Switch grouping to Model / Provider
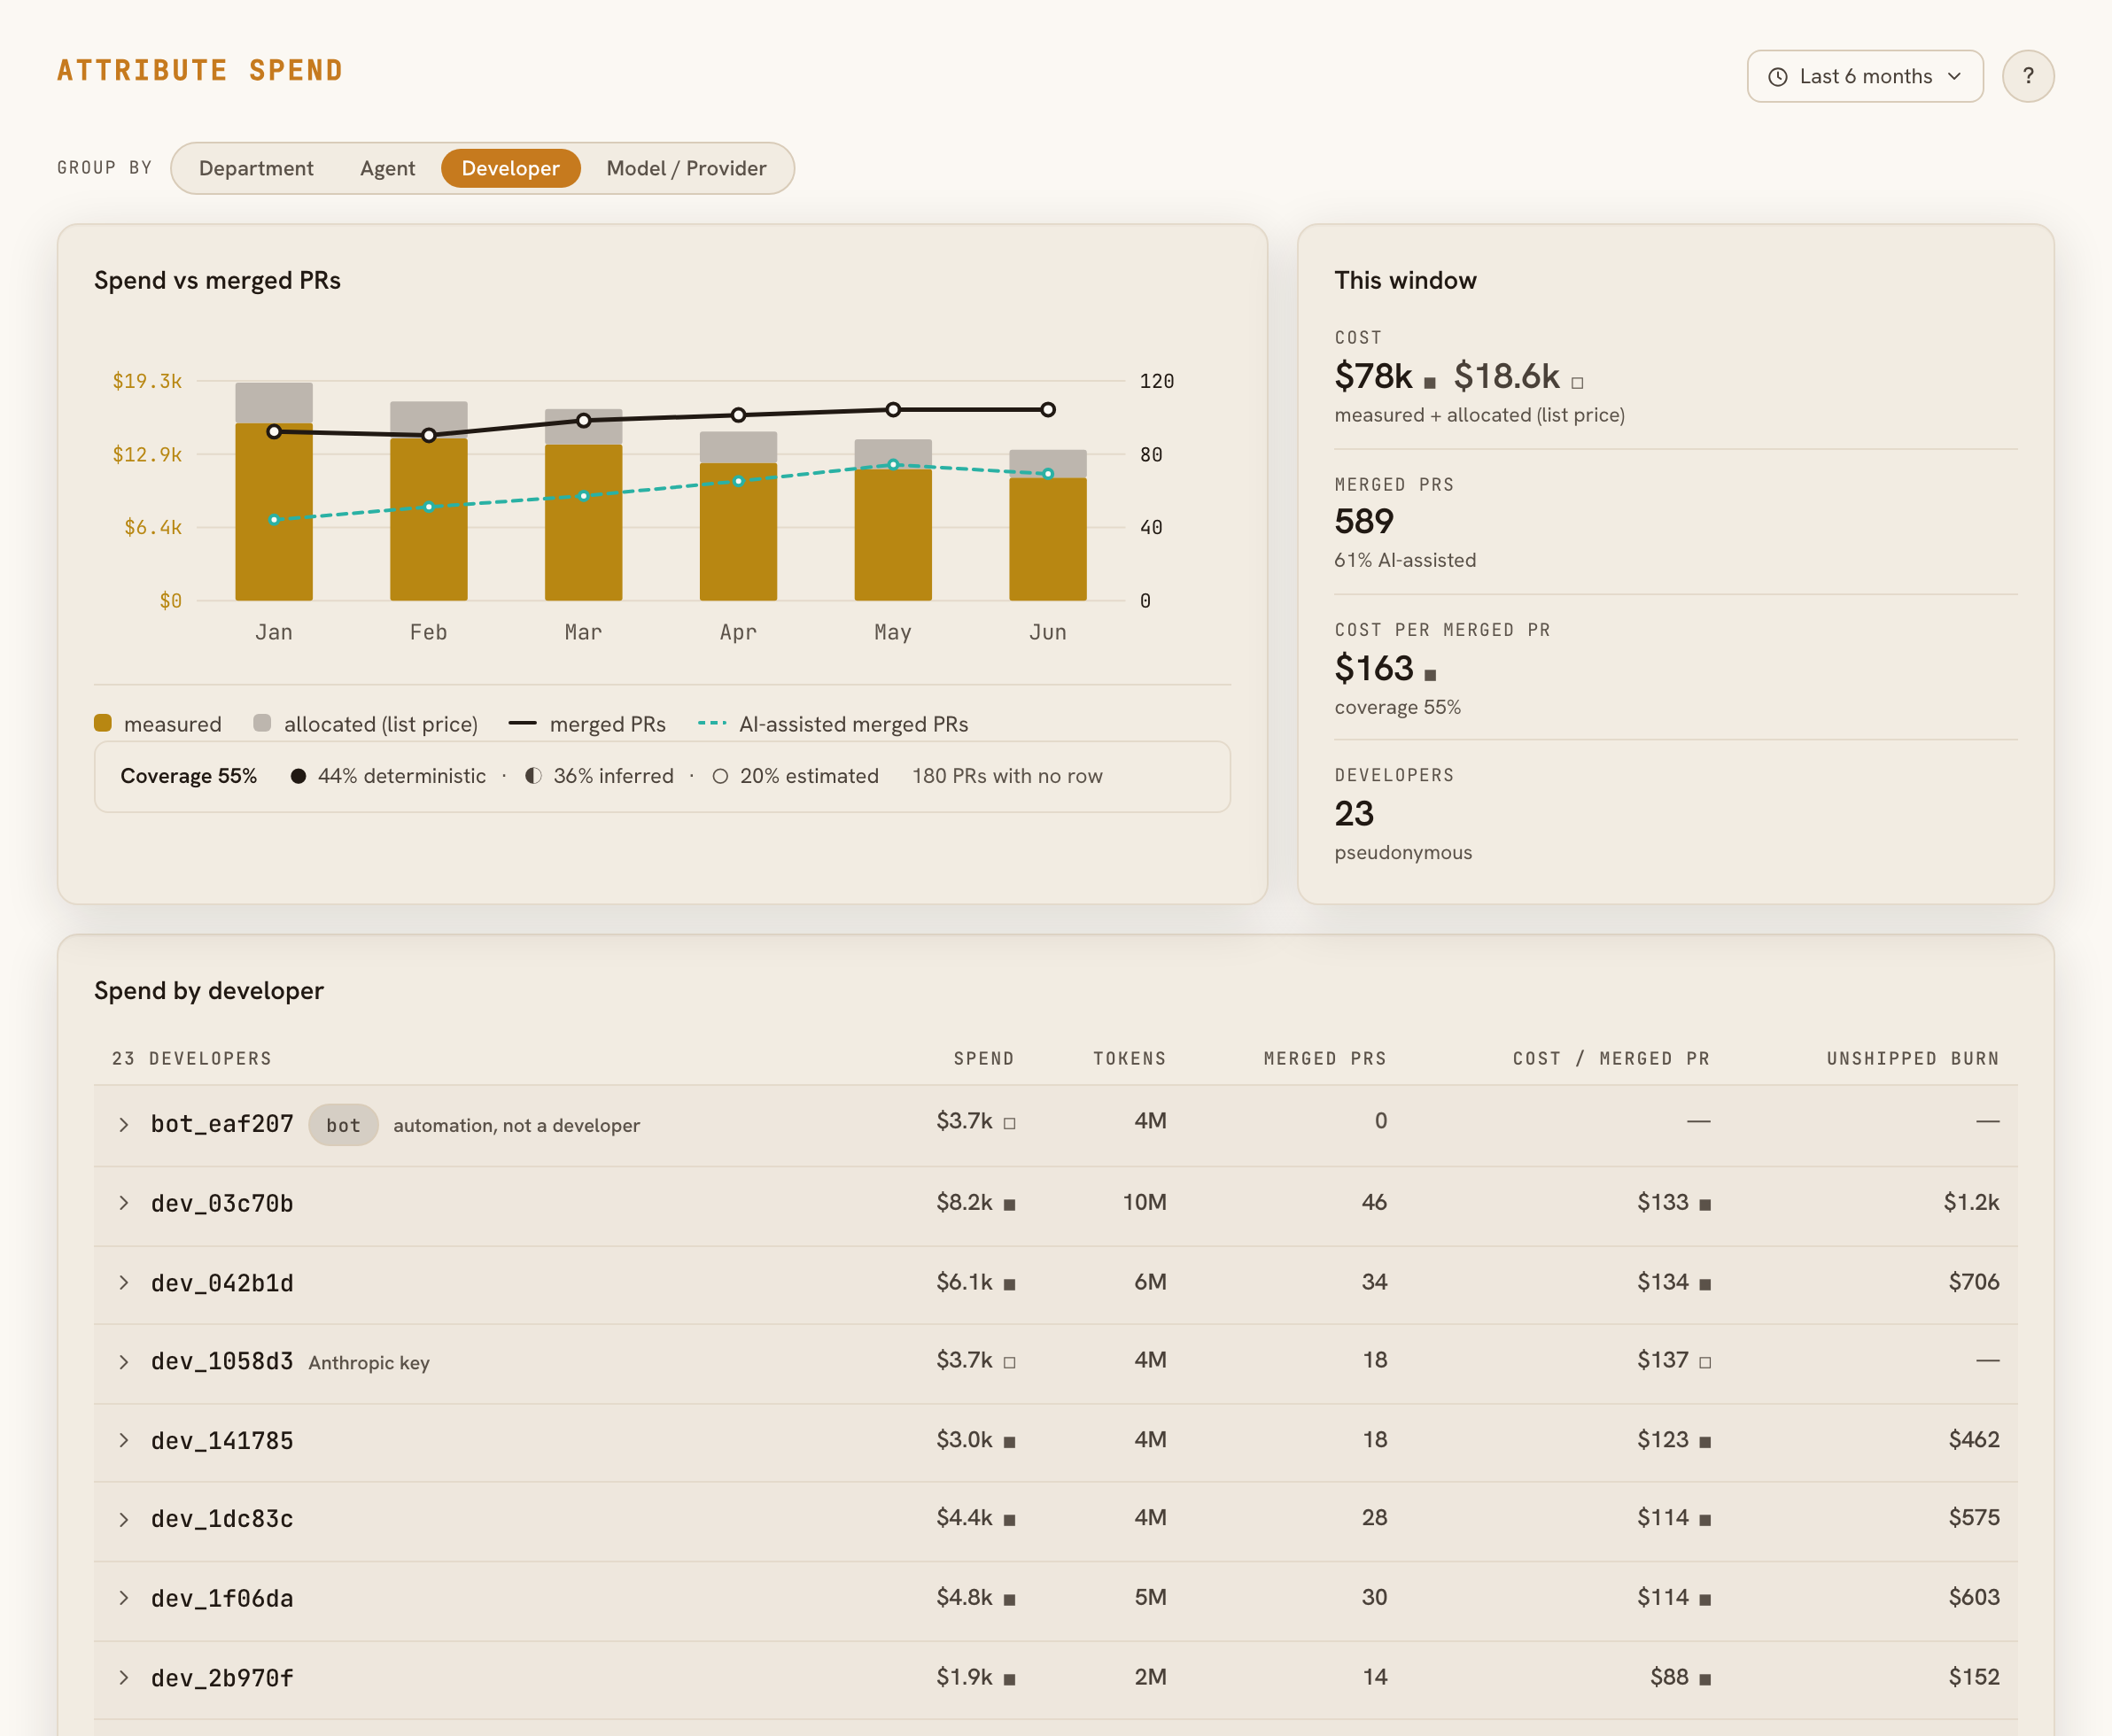The width and height of the screenshot is (2112, 1736). 686,168
